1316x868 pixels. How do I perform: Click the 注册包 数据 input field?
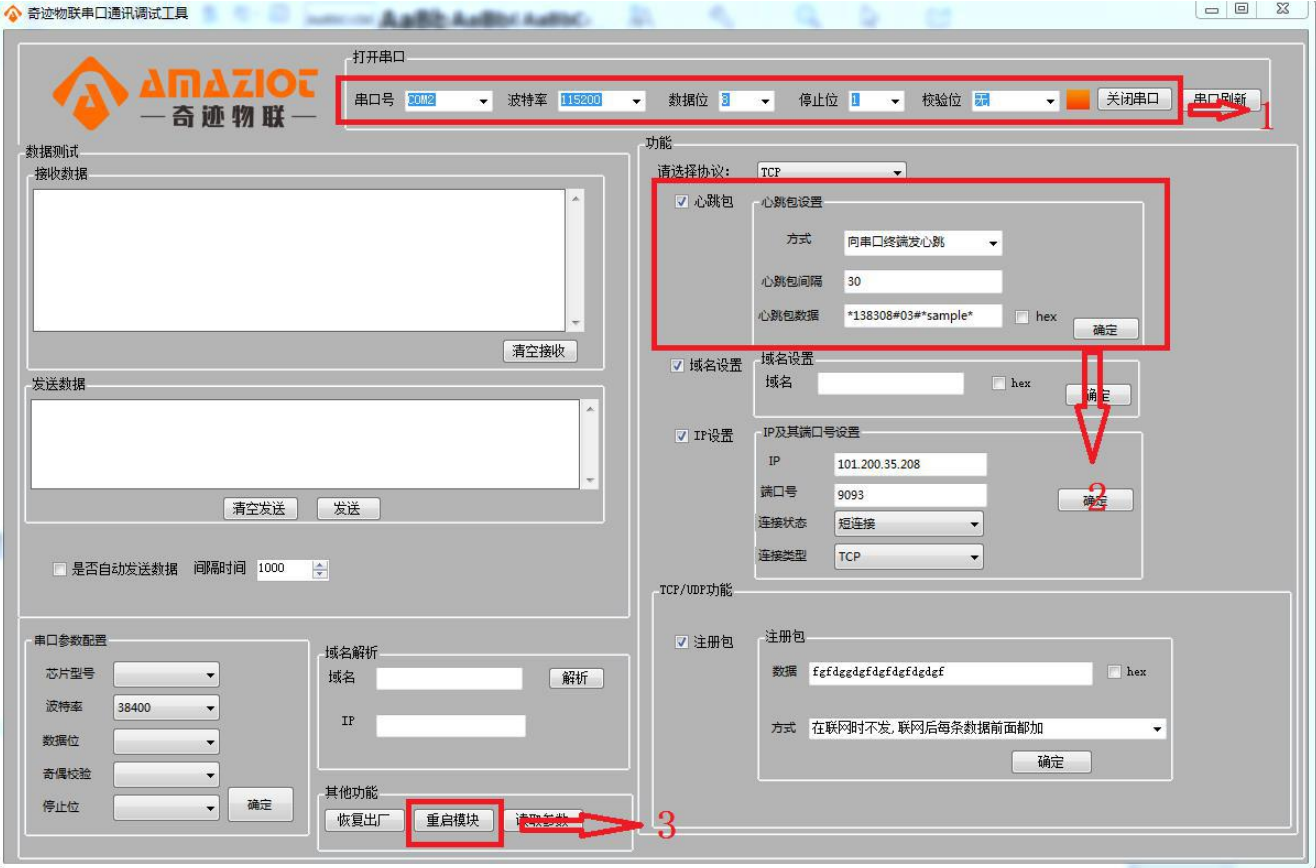coord(951,673)
